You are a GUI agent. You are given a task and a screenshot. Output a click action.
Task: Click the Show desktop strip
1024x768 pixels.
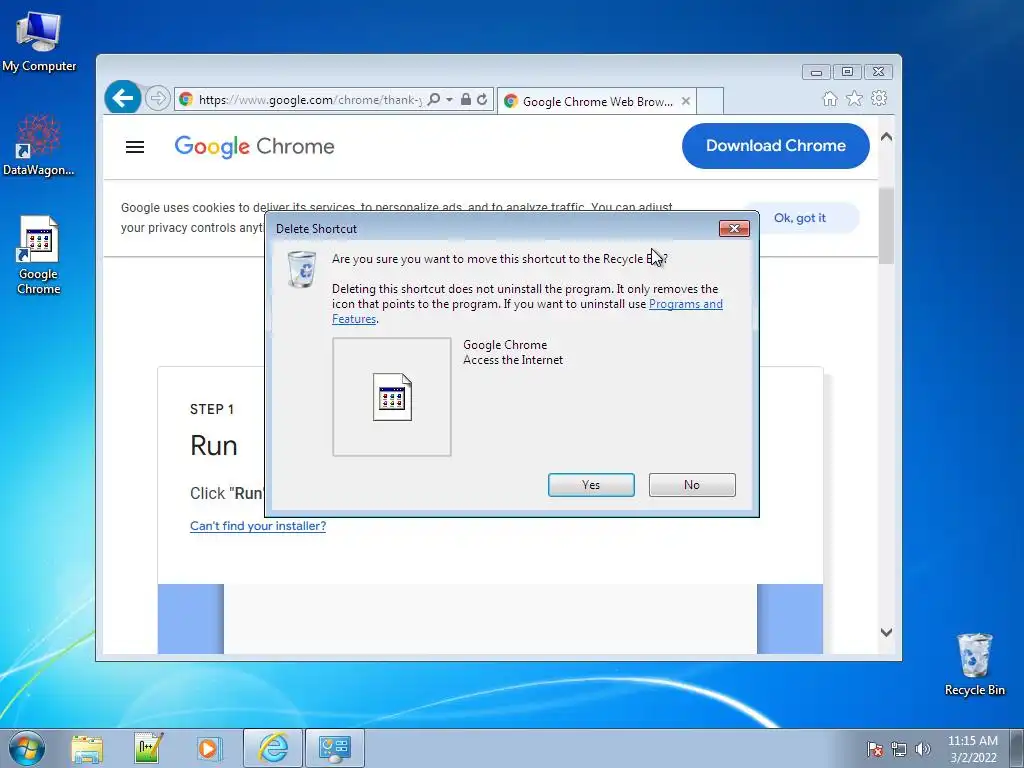pyautogui.click(x=1016, y=748)
